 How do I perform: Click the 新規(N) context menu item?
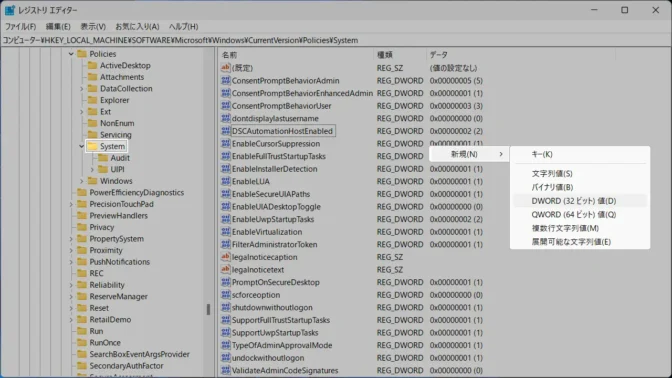[469, 154]
